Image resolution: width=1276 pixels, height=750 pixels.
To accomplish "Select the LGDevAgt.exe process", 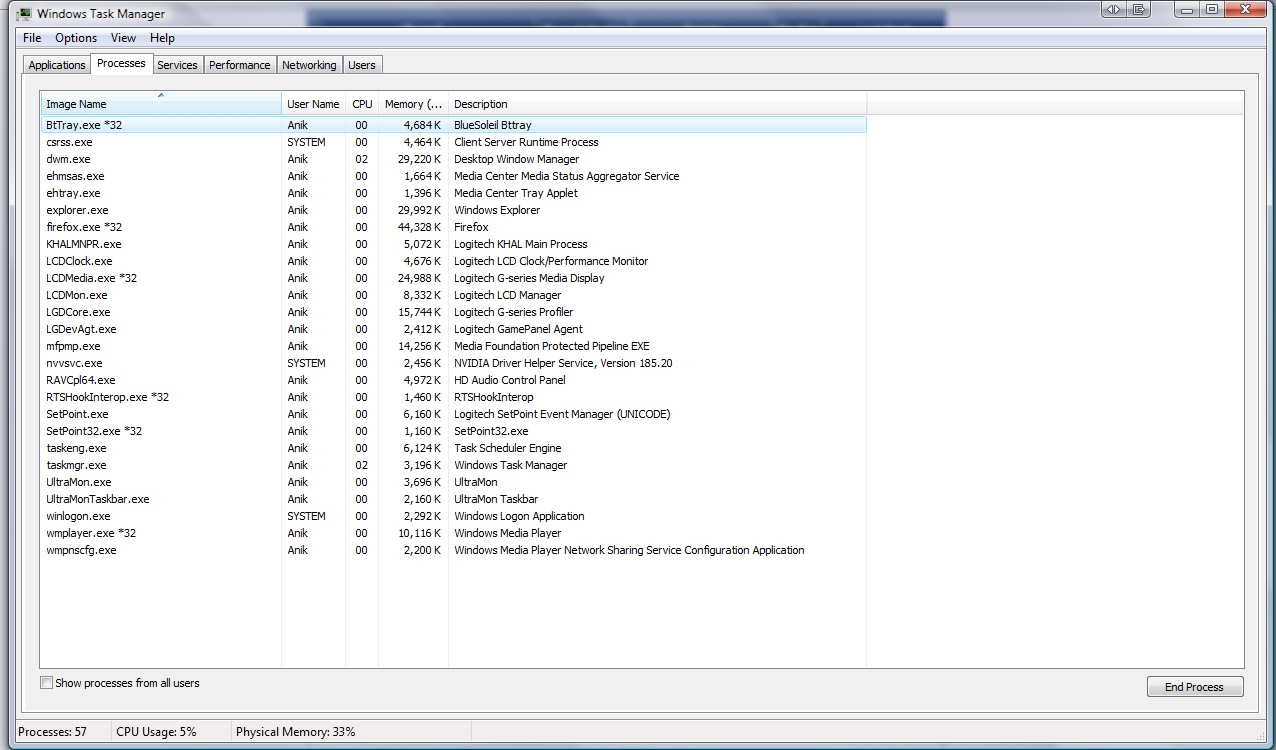I will click(453, 329).
